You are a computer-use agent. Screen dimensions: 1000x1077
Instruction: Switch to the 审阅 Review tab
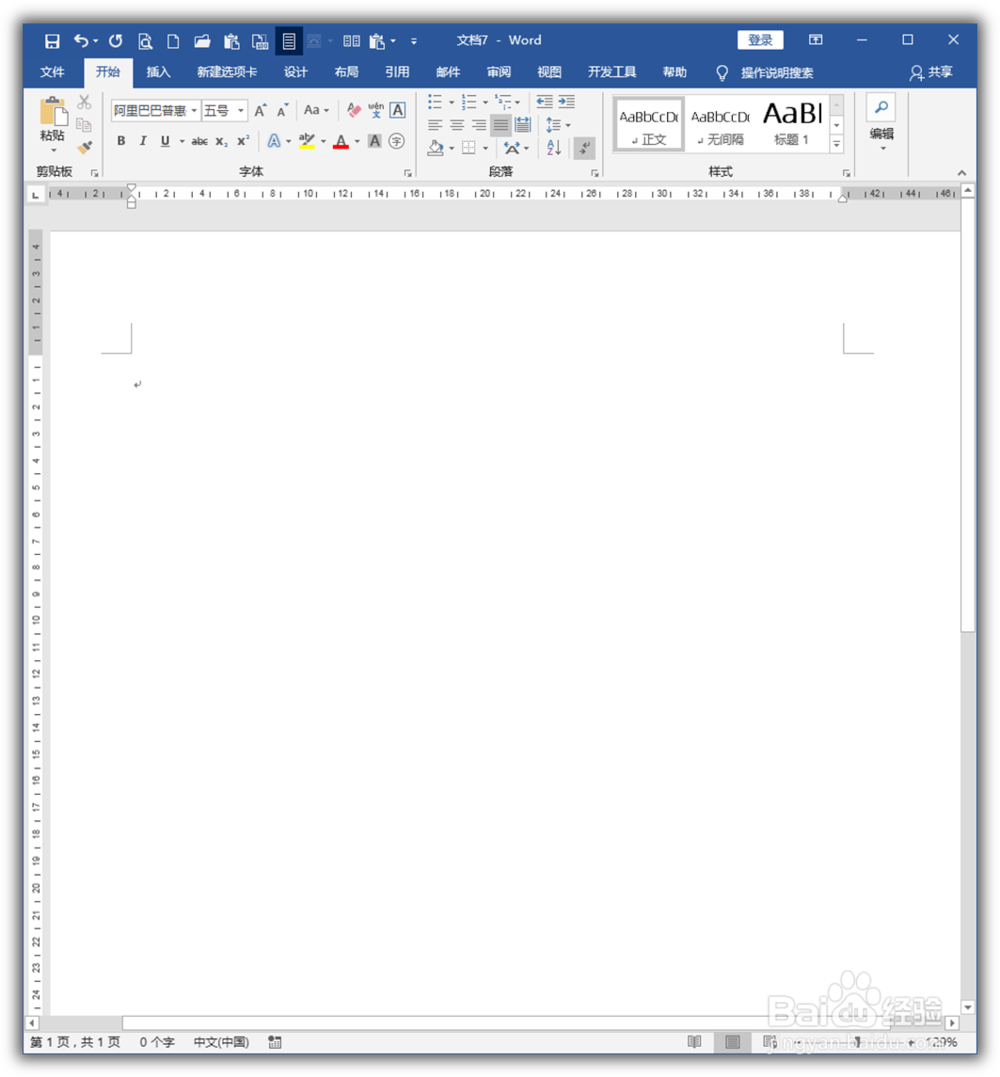click(x=499, y=72)
